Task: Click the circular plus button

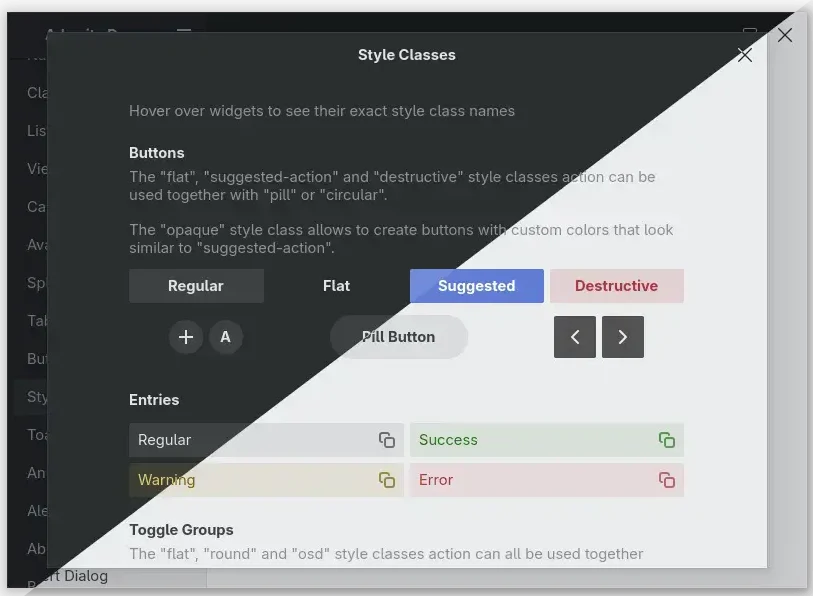Action: 186,337
